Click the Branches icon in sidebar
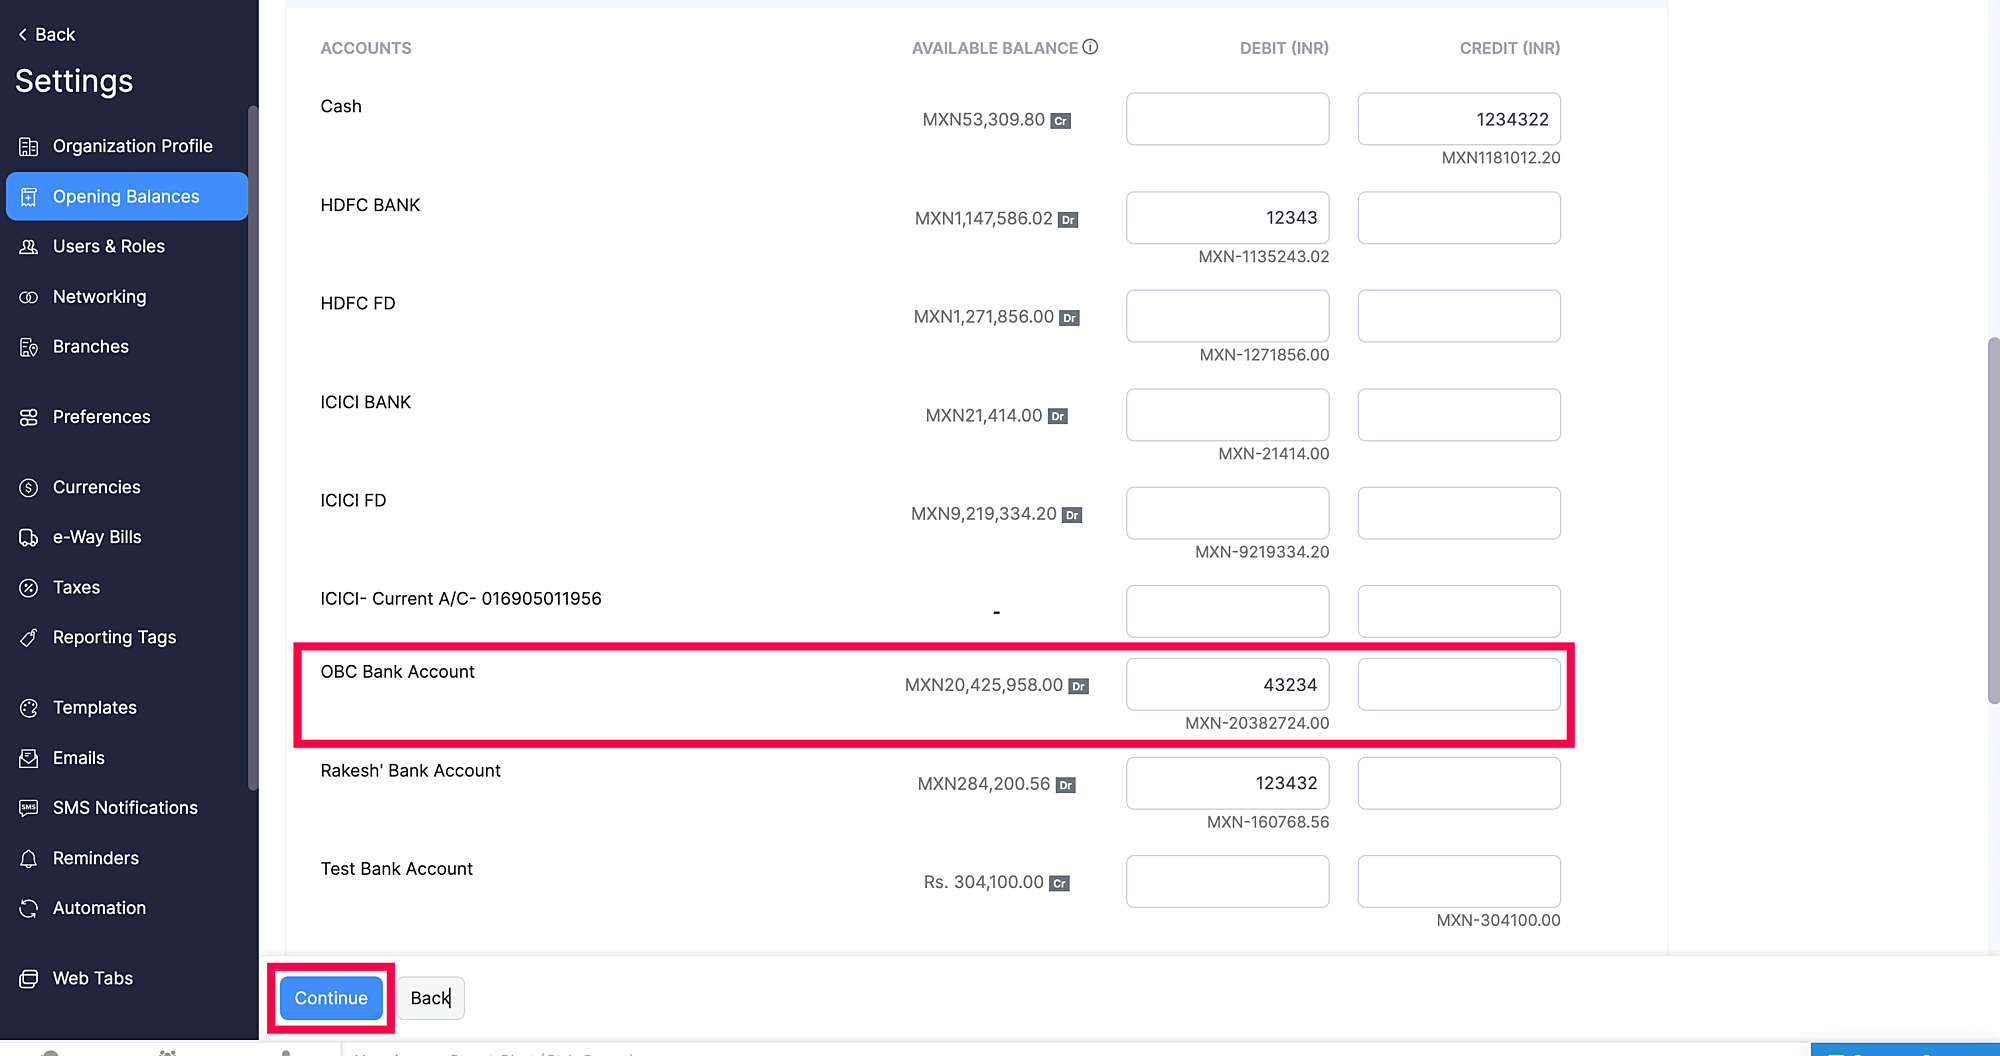Screen dimensions: 2000x1056 tap(29, 347)
